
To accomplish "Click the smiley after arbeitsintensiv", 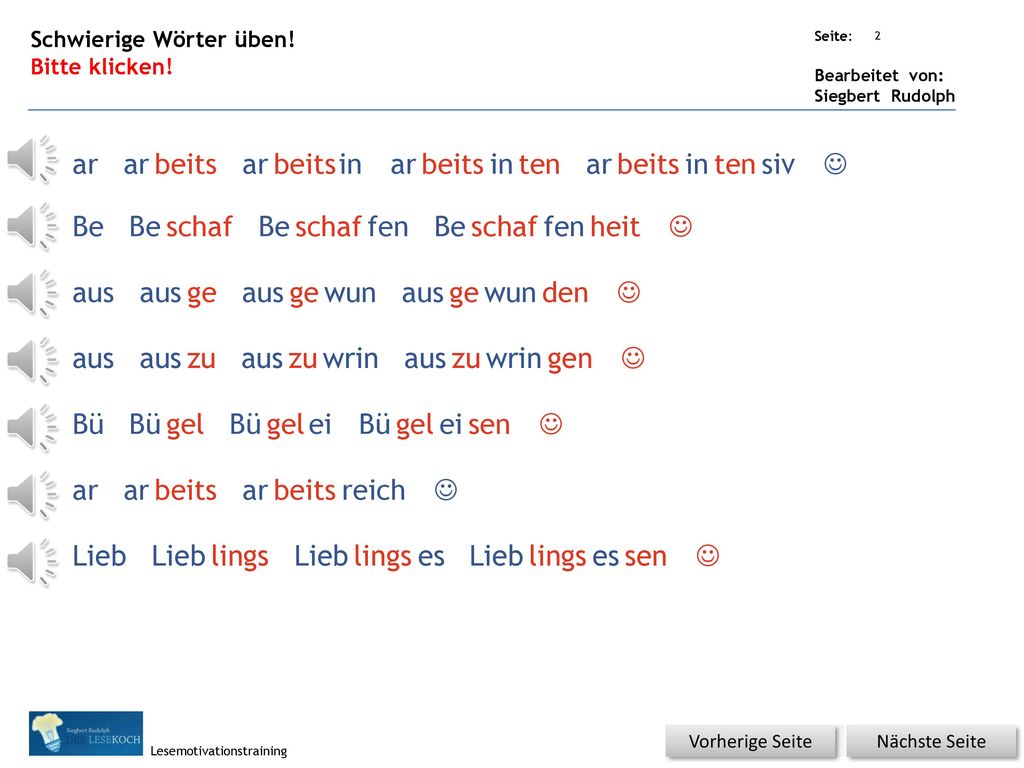I will pyautogui.click(x=835, y=163).
